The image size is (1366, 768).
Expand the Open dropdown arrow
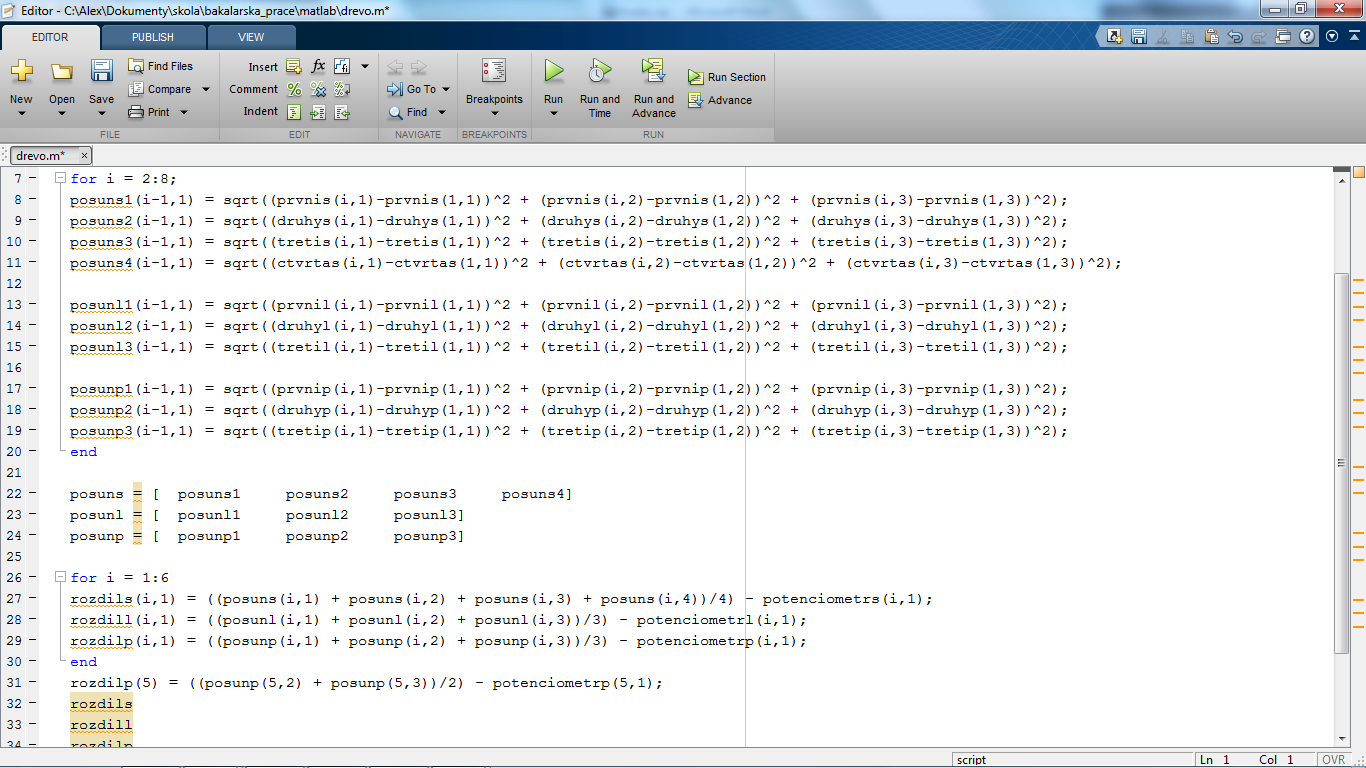click(62, 113)
